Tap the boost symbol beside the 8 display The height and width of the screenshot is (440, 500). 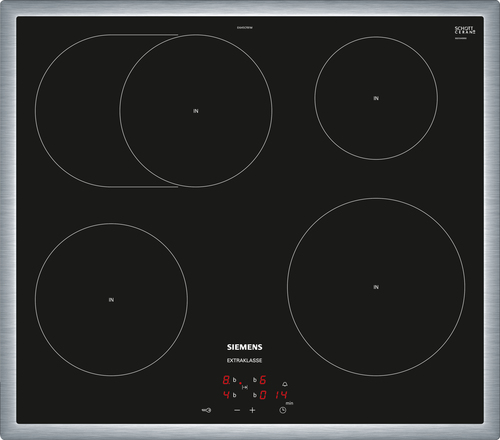(235, 380)
